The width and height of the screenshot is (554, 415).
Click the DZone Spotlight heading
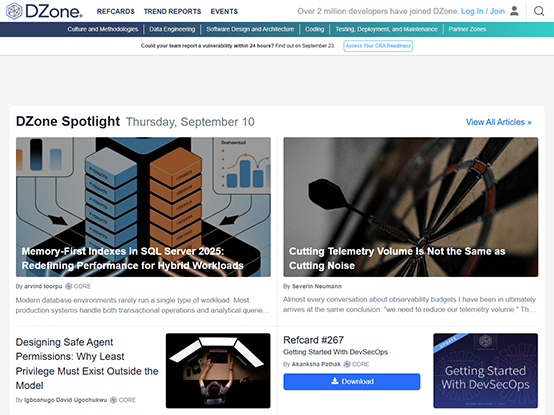[x=68, y=121]
